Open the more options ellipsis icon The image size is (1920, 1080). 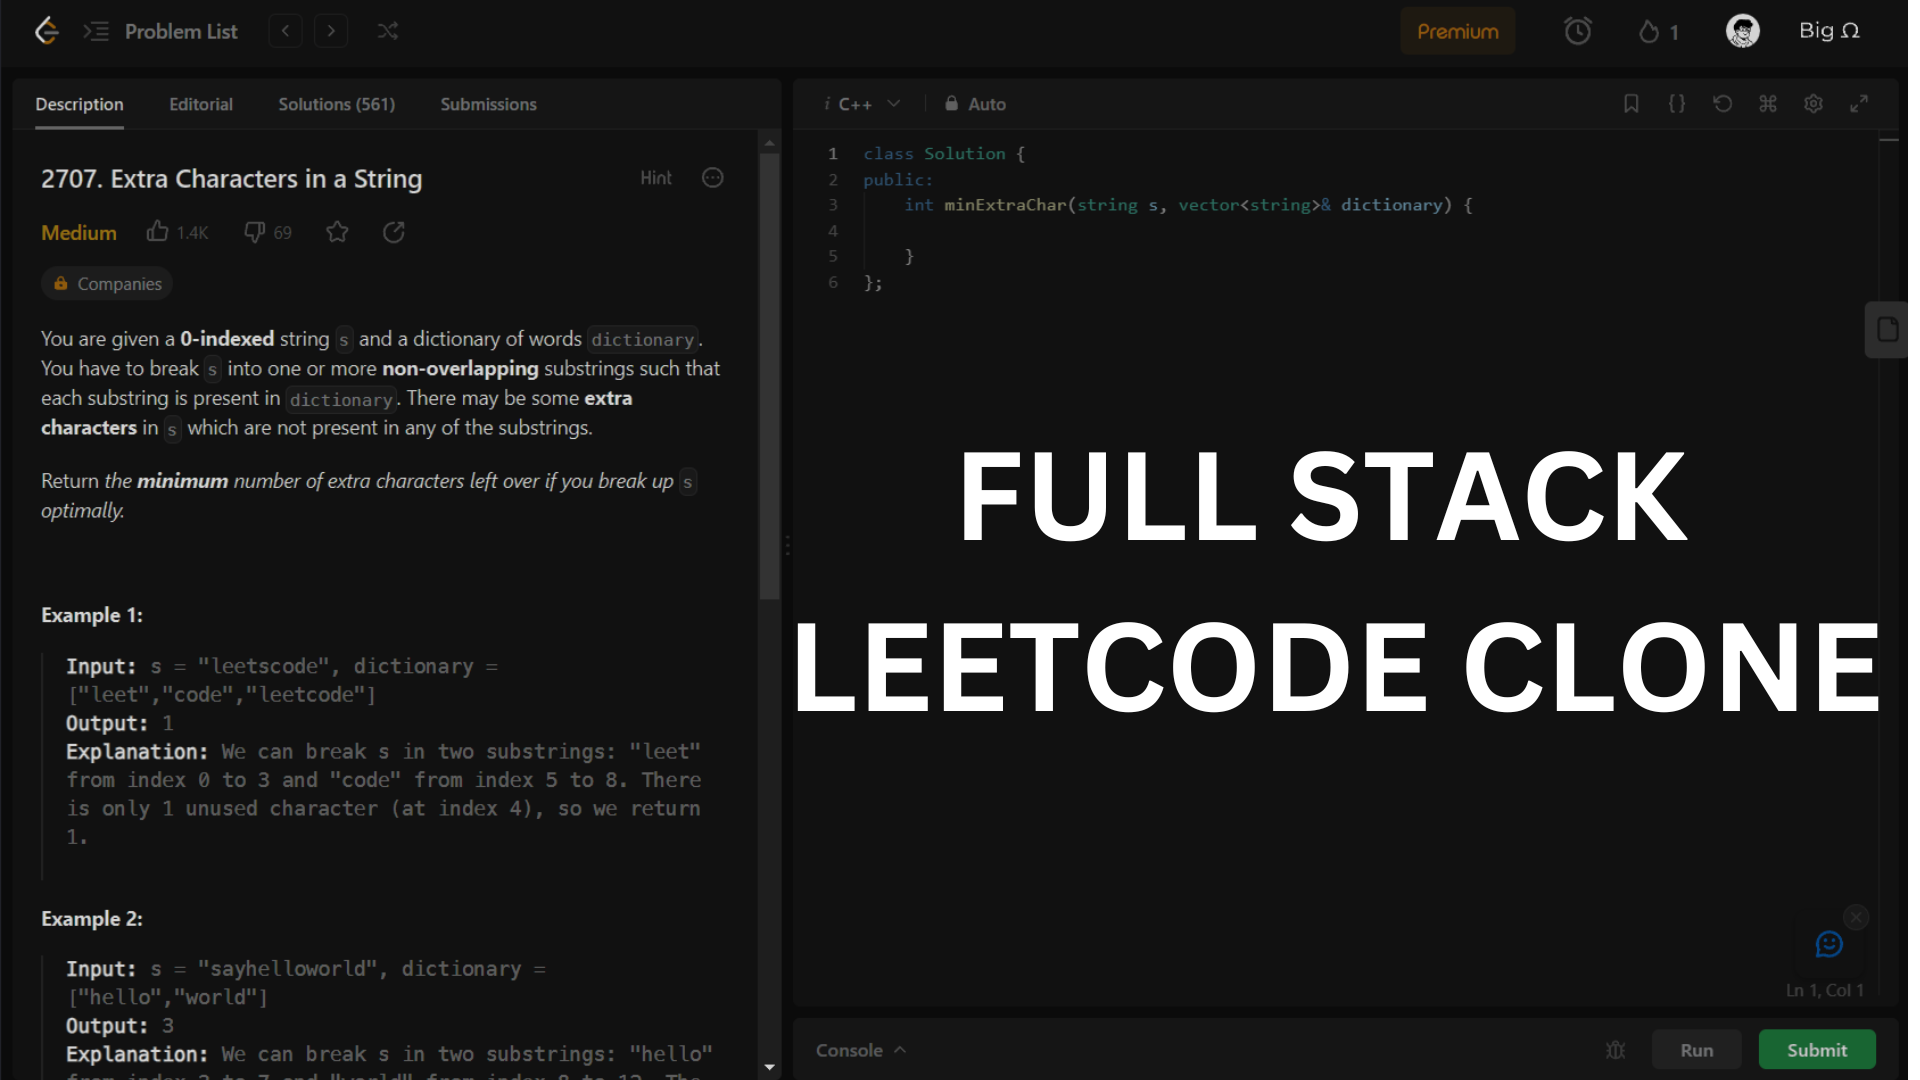pos(712,178)
